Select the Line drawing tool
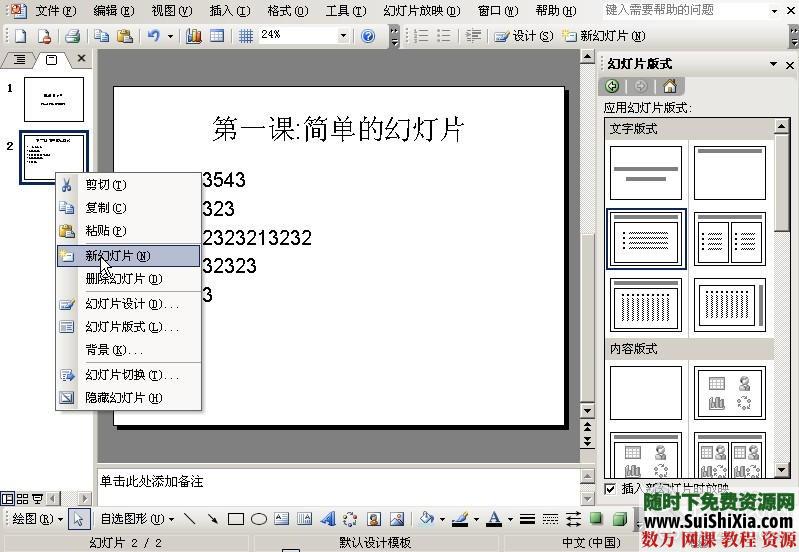799x552 pixels. pyautogui.click(x=190, y=519)
